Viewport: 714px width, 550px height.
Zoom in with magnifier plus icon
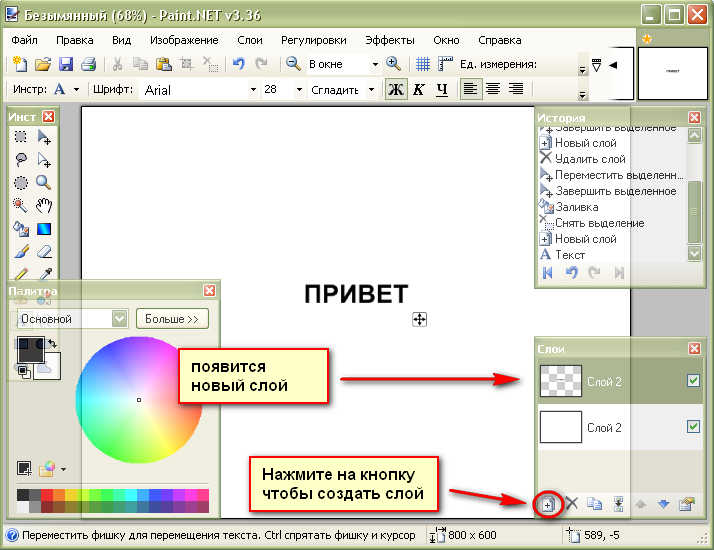[393, 64]
